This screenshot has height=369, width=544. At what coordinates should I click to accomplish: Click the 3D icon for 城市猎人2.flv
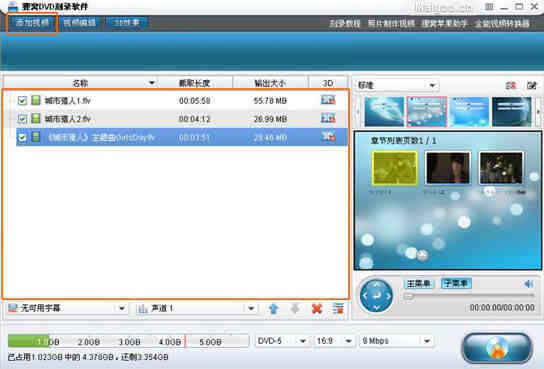[328, 118]
